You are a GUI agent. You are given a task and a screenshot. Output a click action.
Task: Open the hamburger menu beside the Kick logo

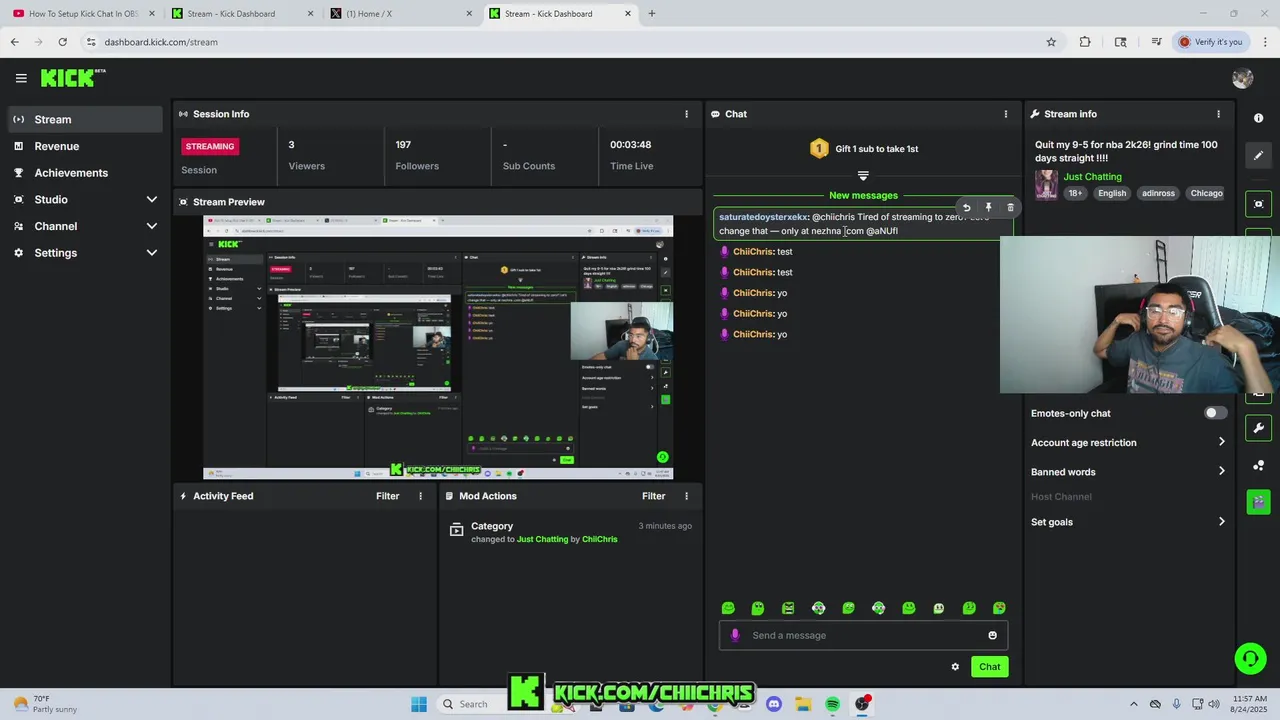click(x=21, y=78)
